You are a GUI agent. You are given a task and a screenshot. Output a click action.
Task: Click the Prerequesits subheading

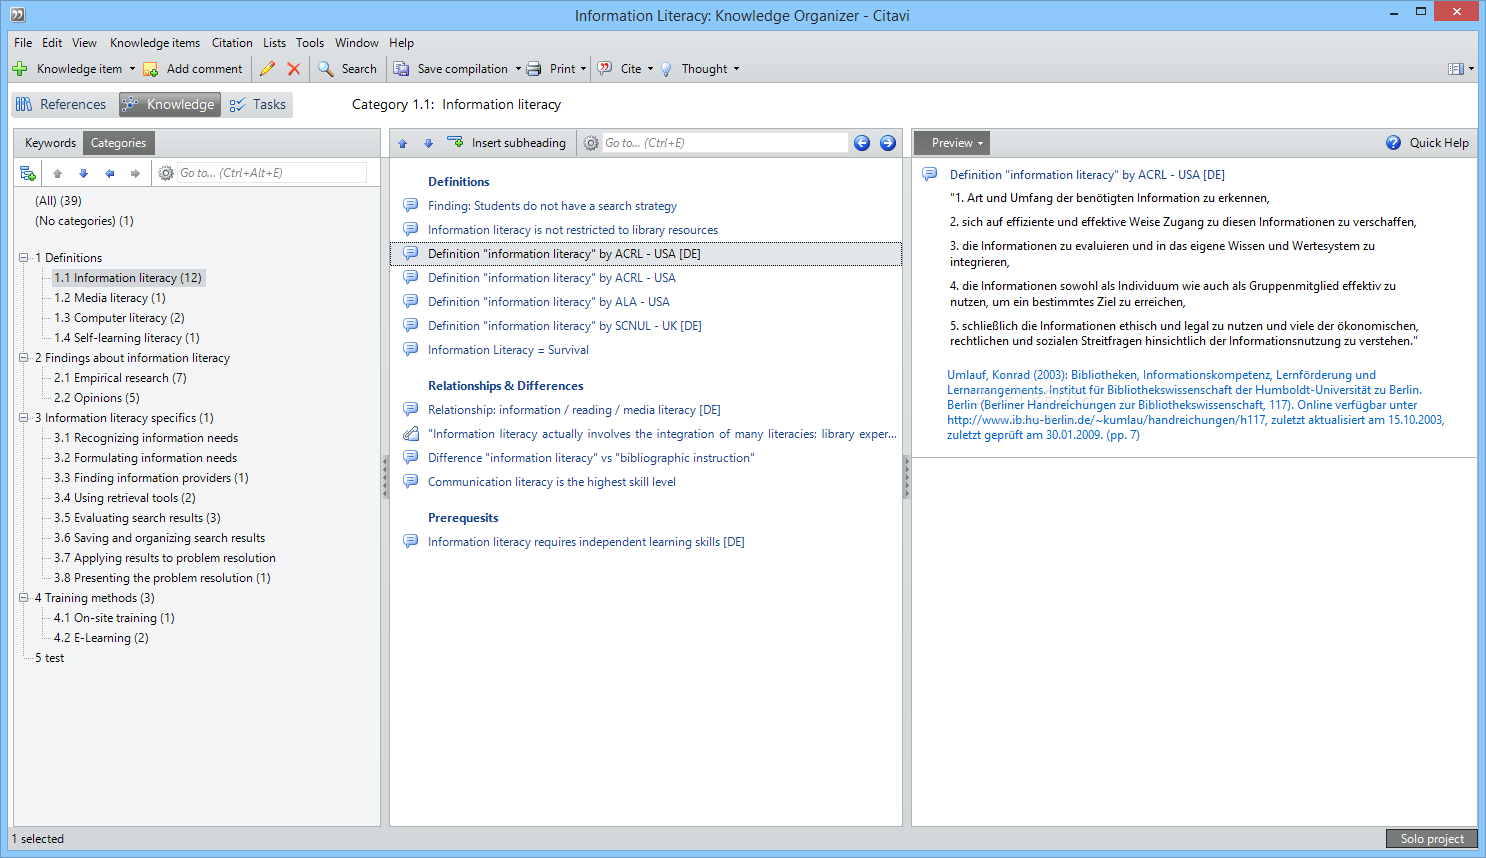tap(463, 518)
